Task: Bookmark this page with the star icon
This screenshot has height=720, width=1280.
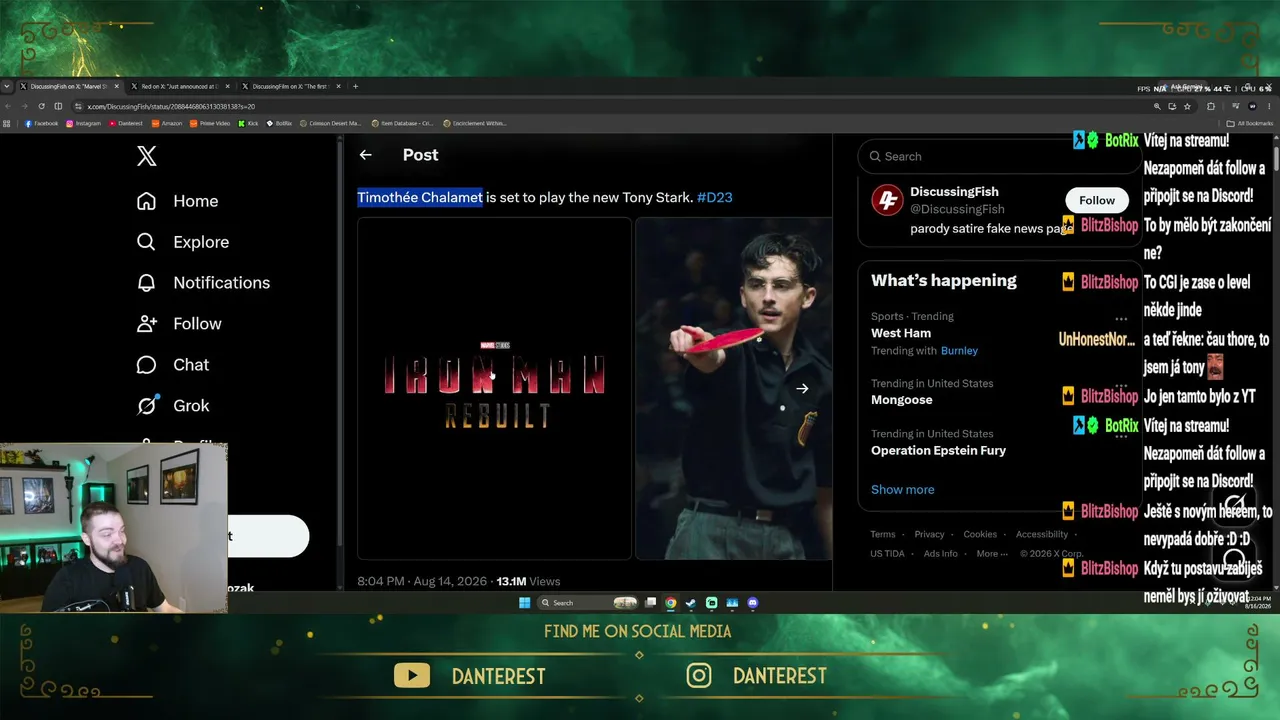Action: [1187, 106]
